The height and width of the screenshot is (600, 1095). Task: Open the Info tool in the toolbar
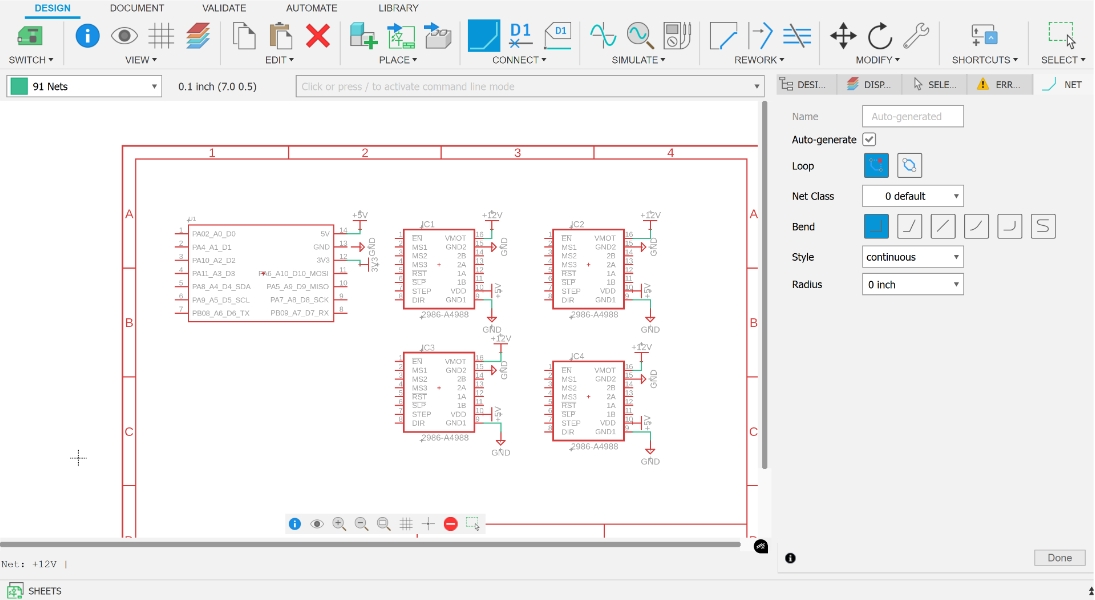87,35
